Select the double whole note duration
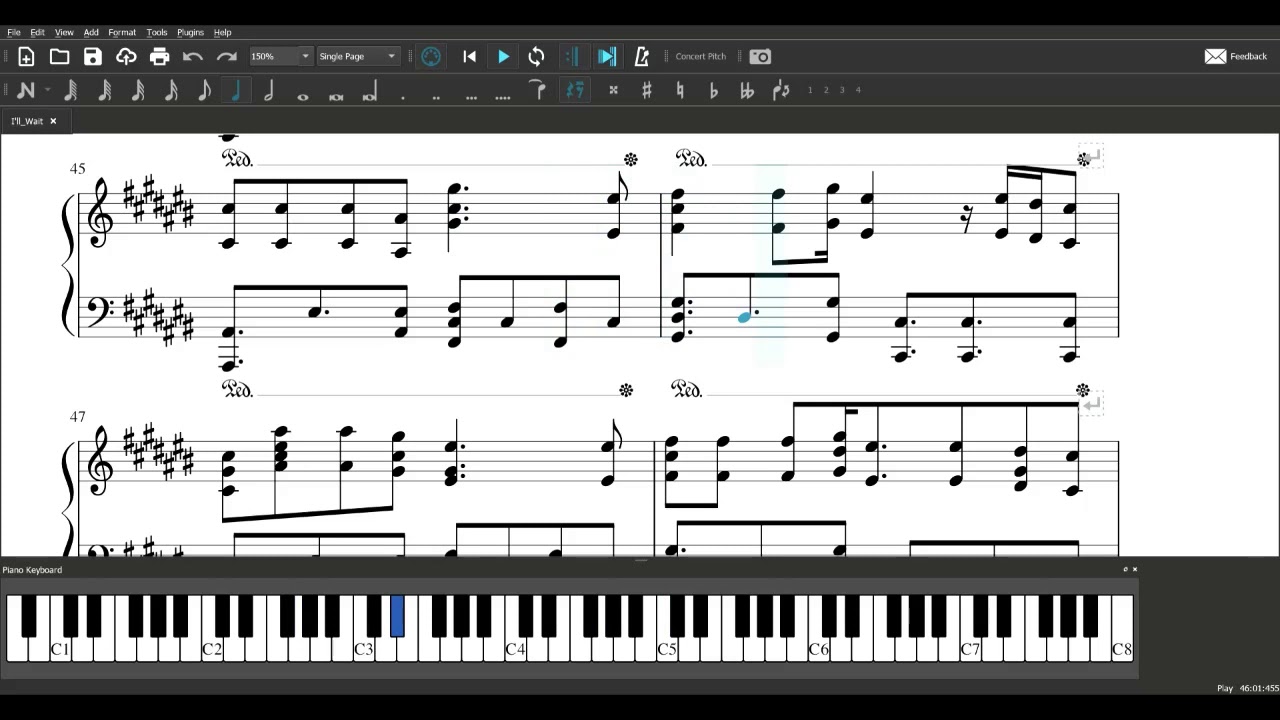This screenshot has height=720, width=1280. [336, 95]
